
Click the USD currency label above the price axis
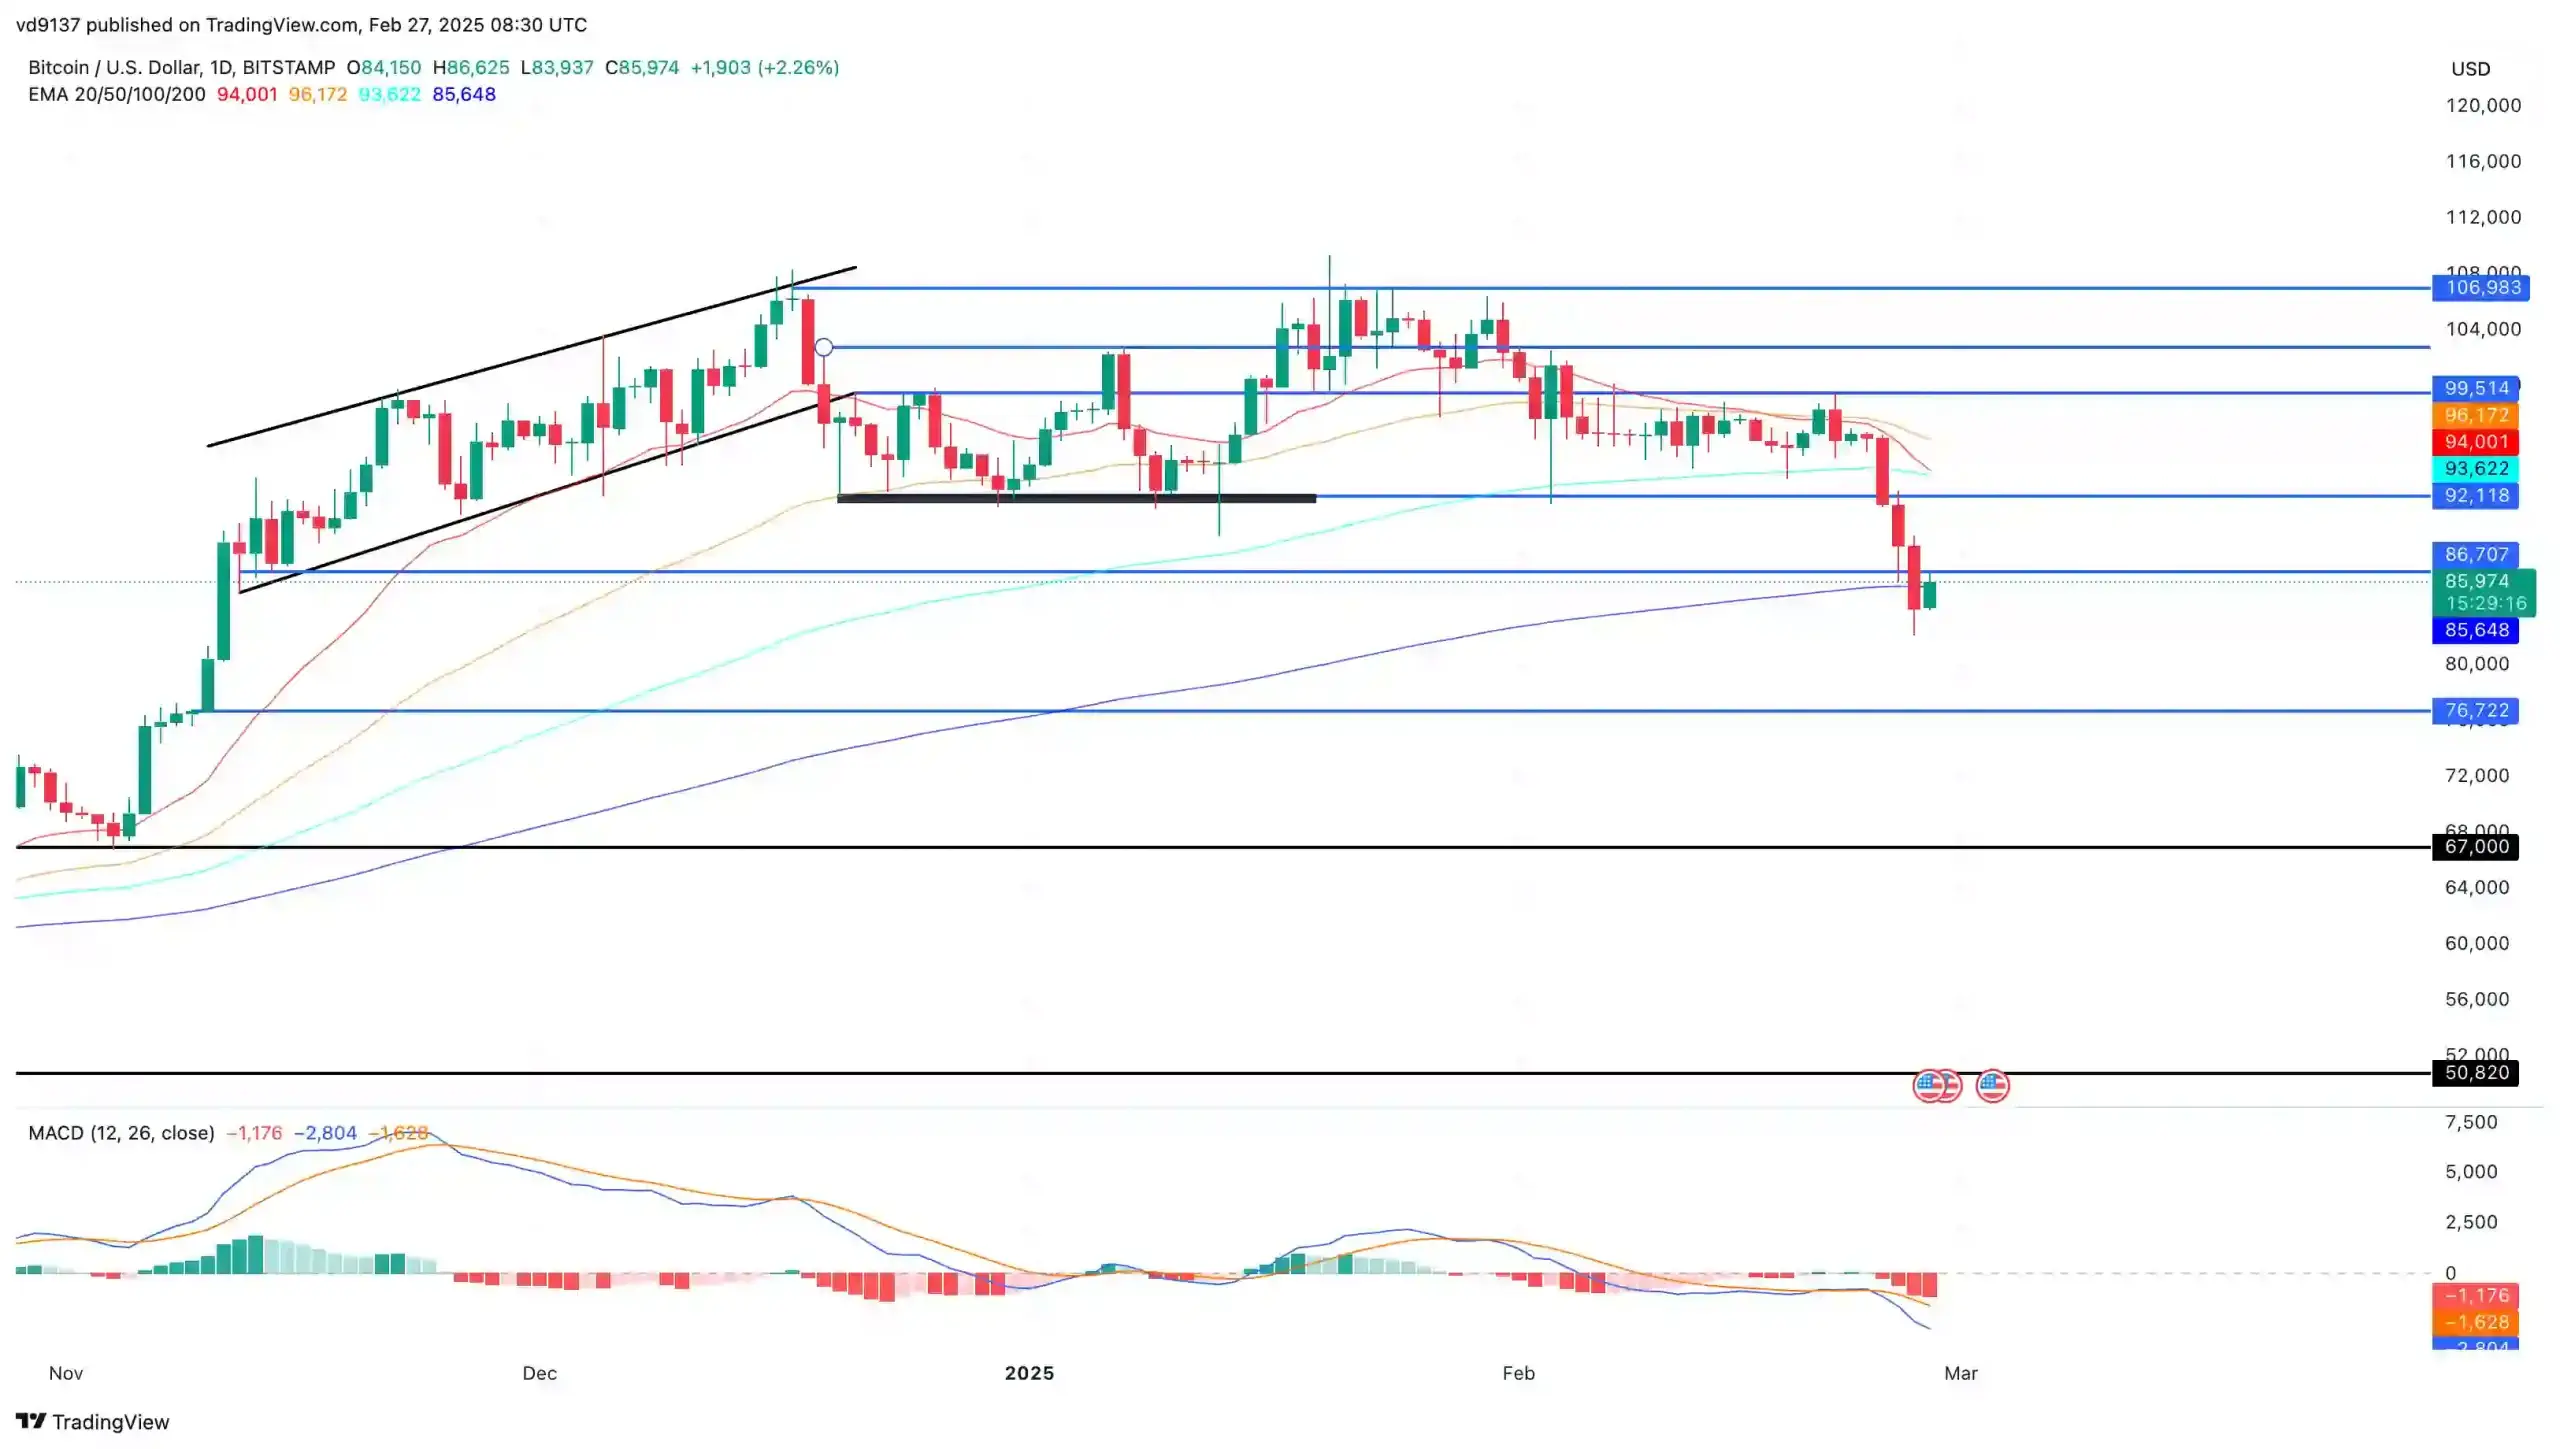tap(2470, 69)
